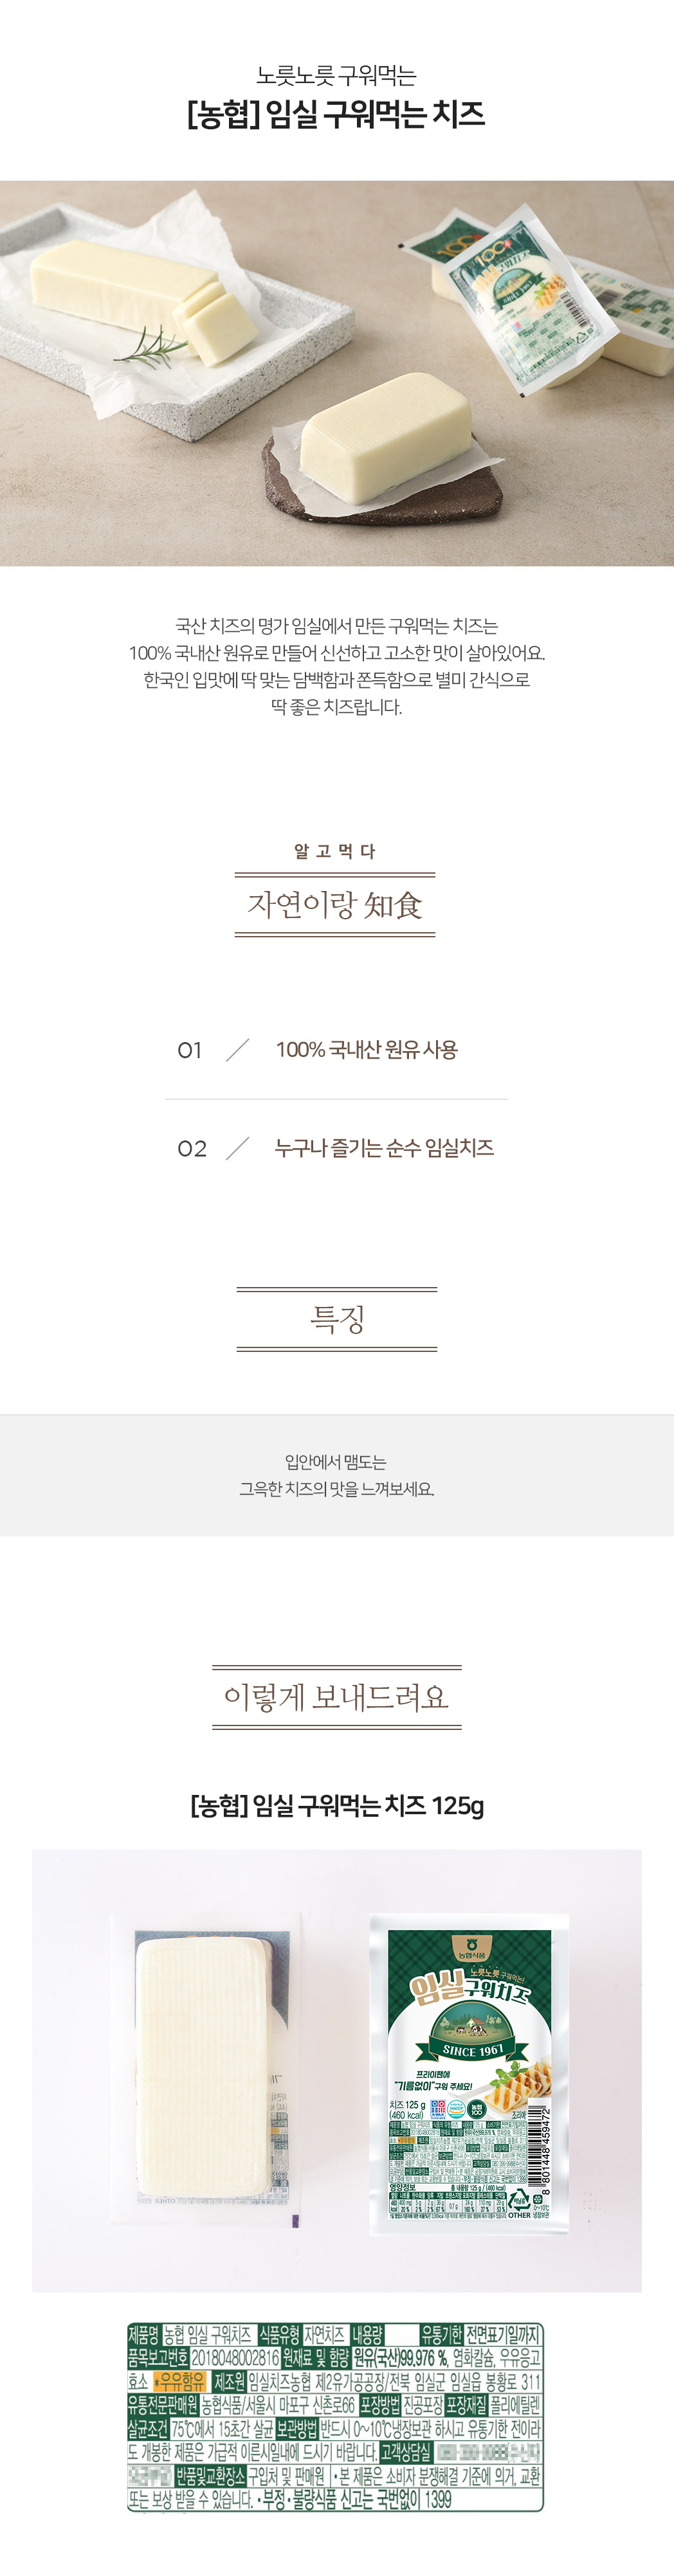The width and height of the screenshot is (674, 2576).
Task: Click the SINCE 1961 emblem on package
Action: (x=472, y=2049)
